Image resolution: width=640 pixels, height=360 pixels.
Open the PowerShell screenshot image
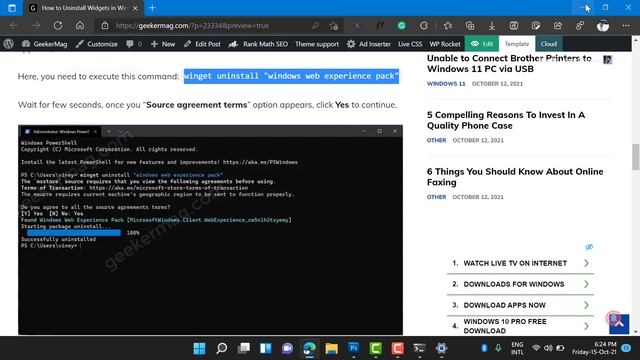click(210, 230)
